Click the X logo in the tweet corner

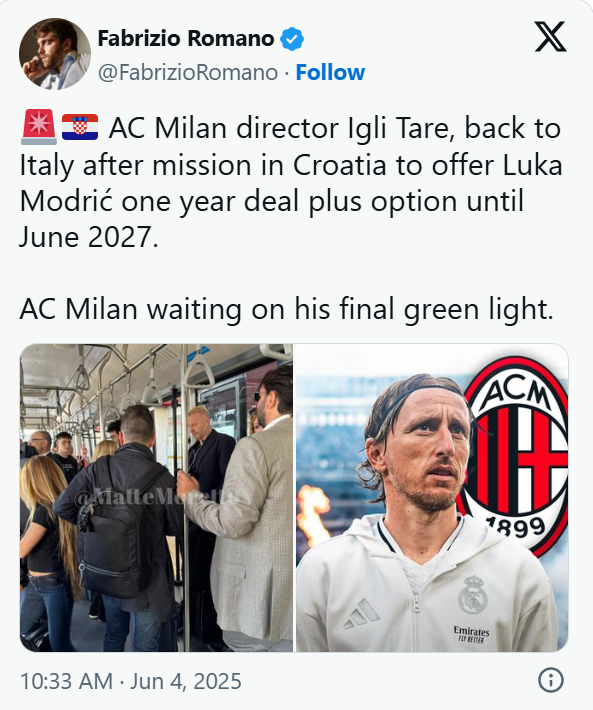coord(550,36)
